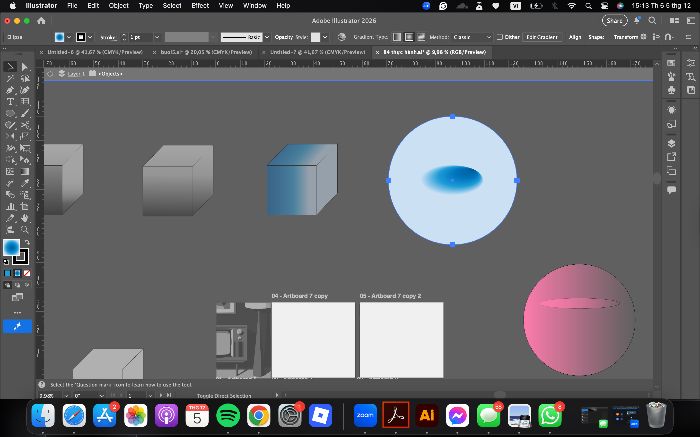Swap fill and stroke colors
This screenshot has width=700, height=437.
27,242
